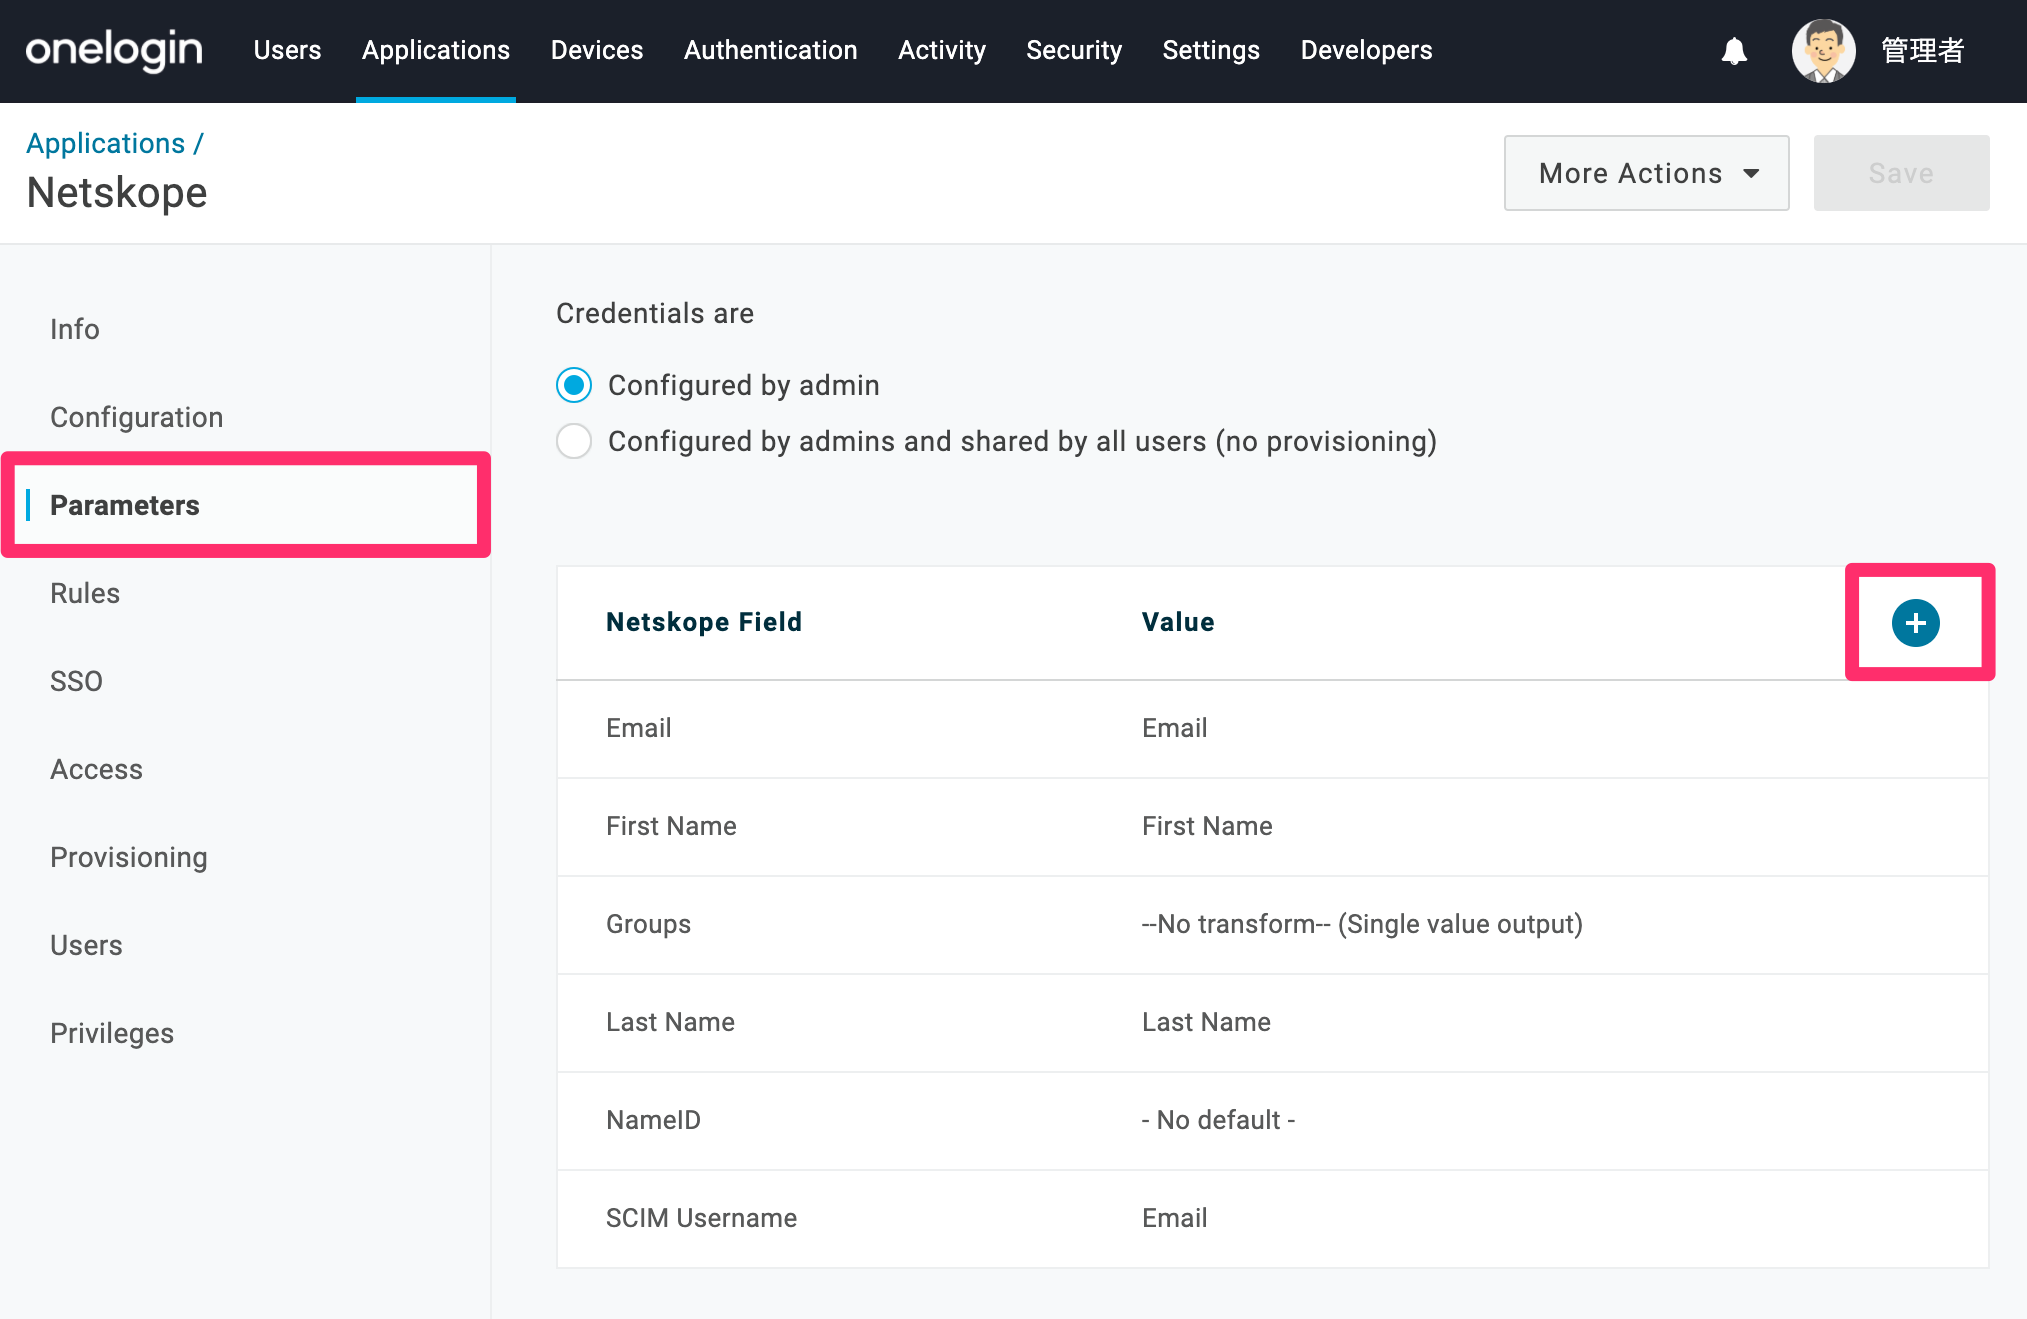
Task: Switch to the SSO tab
Action: click(77, 681)
